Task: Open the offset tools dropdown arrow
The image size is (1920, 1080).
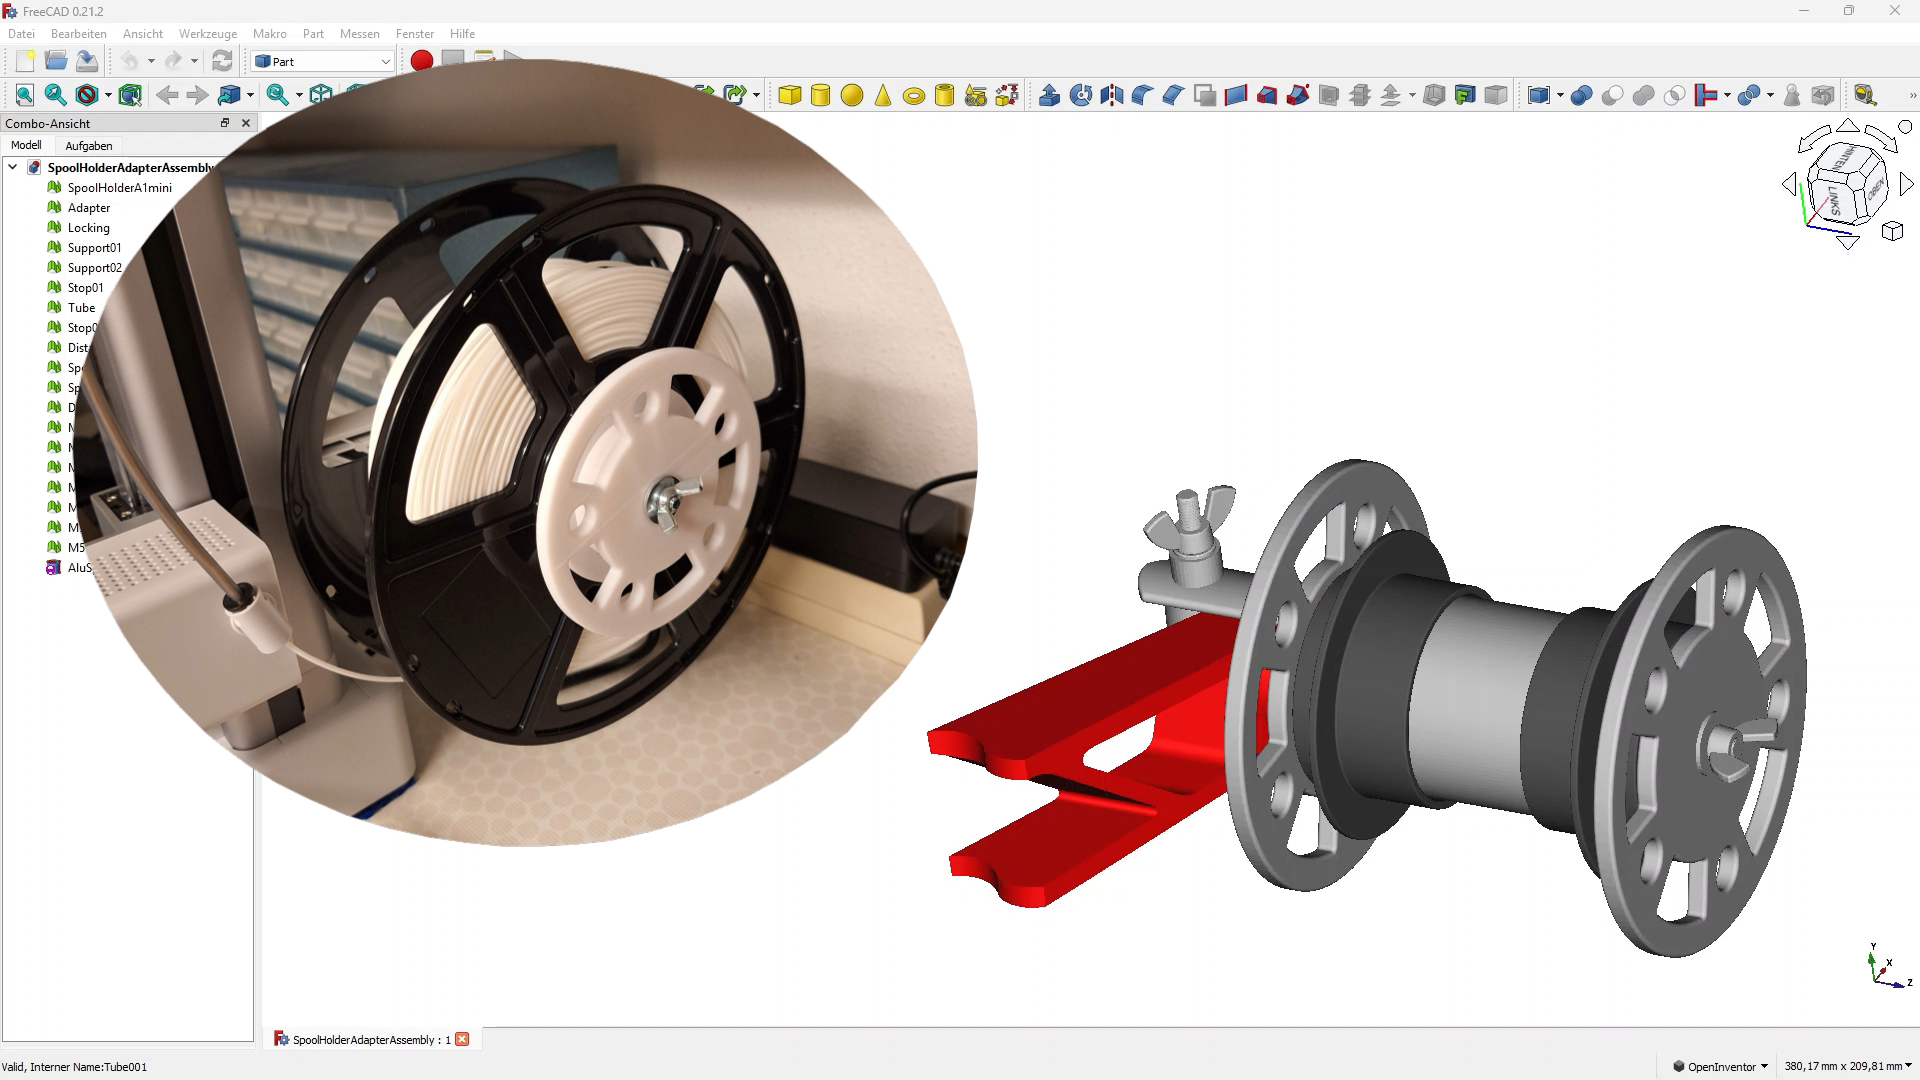Action: tap(1412, 95)
